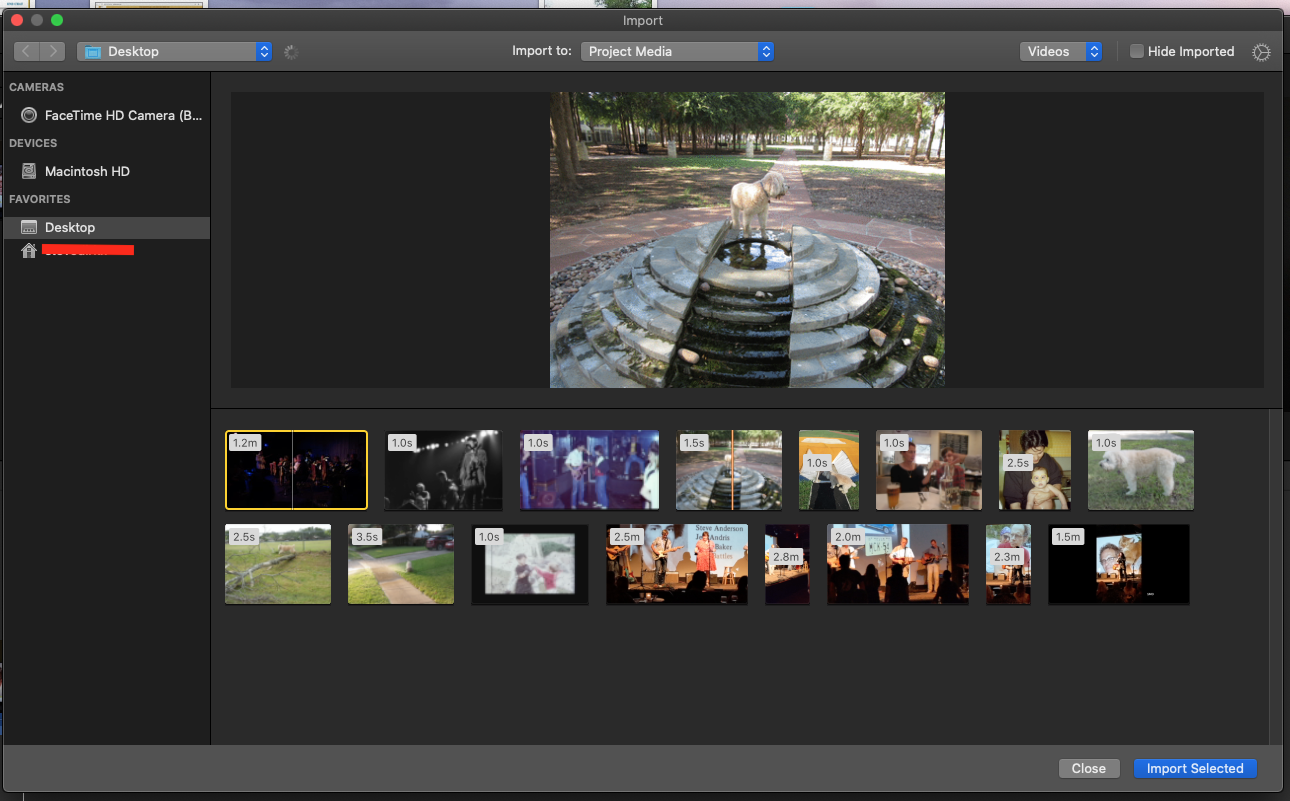Click the folder icon in the location popup
The image size is (1290, 801).
click(93, 52)
